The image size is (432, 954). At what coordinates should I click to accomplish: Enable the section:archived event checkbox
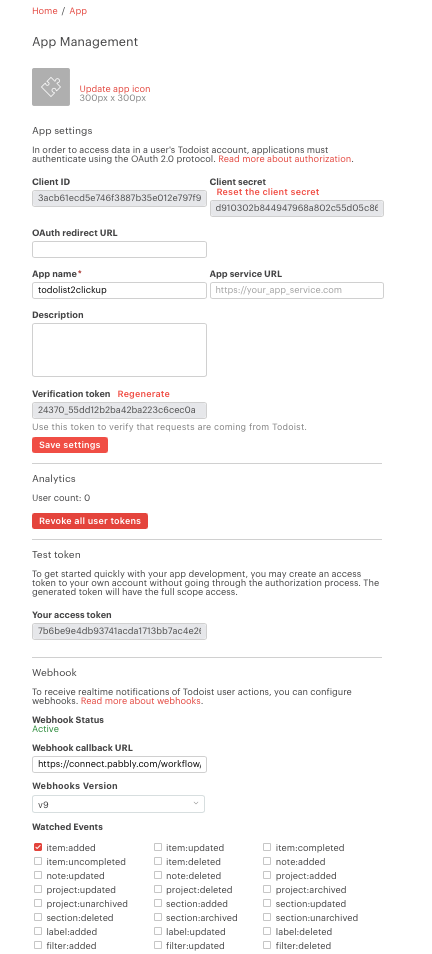pyautogui.click(x=158, y=917)
